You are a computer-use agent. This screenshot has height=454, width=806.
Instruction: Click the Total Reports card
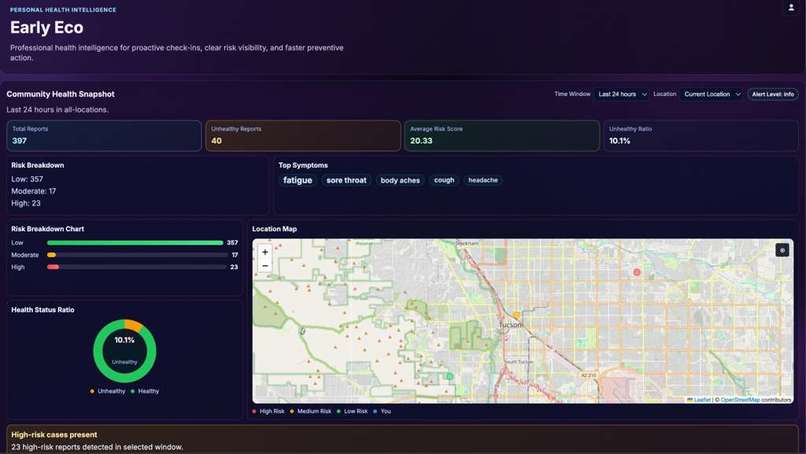coord(104,136)
